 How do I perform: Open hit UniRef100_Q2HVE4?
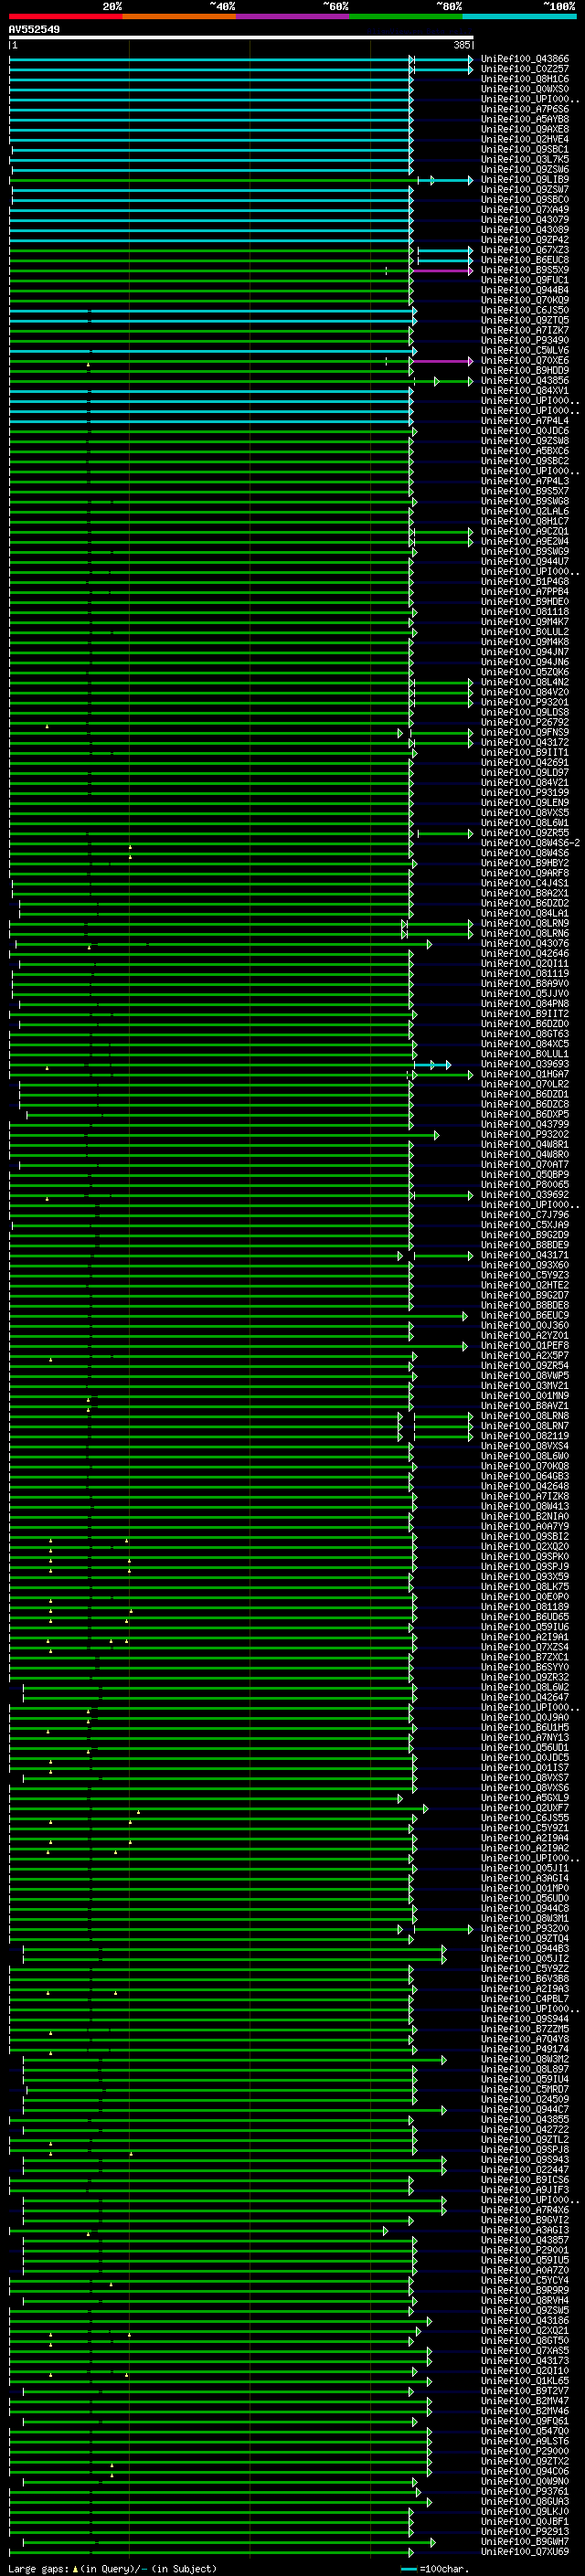(525, 139)
